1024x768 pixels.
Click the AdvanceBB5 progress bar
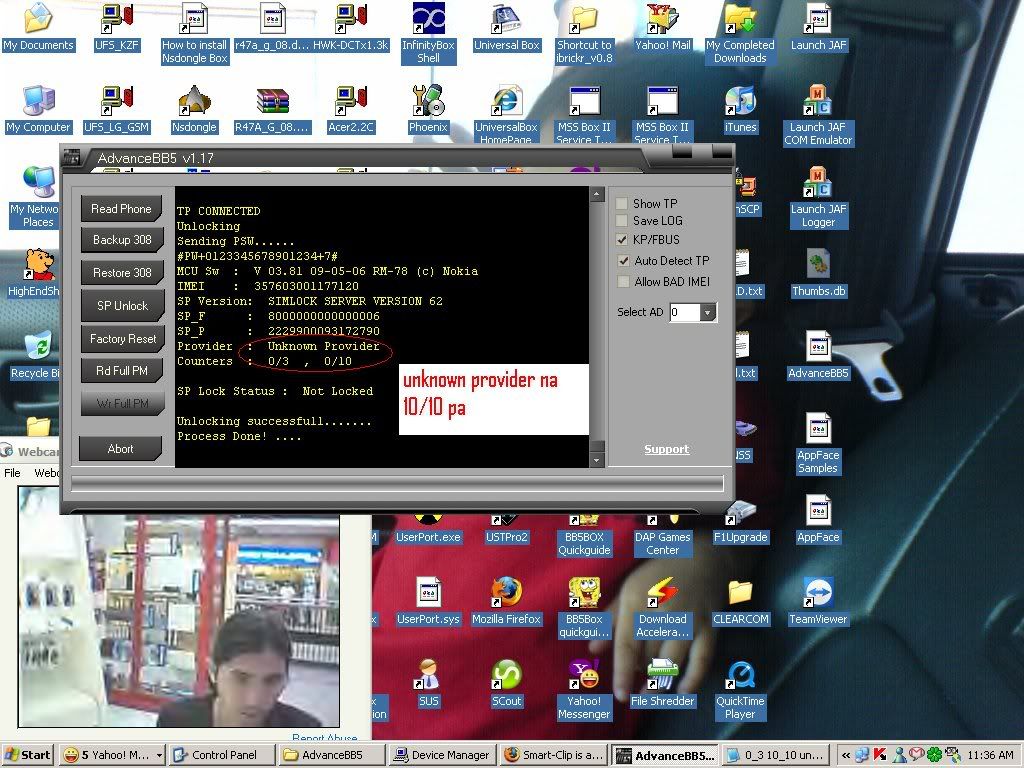coord(397,483)
